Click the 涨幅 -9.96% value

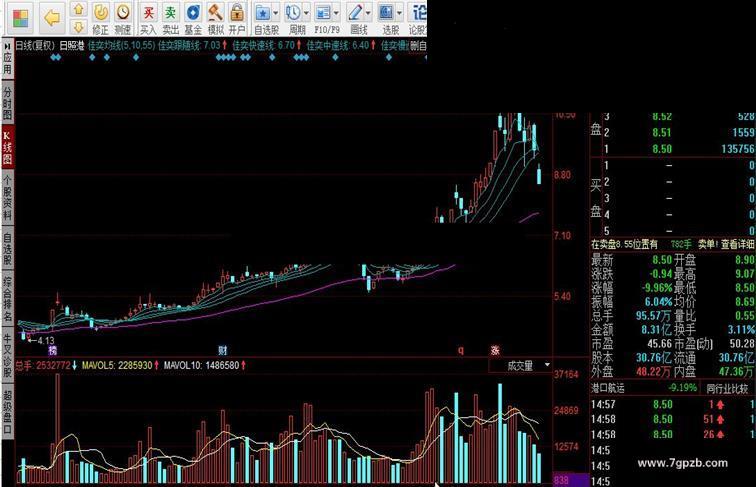(657, 288)
